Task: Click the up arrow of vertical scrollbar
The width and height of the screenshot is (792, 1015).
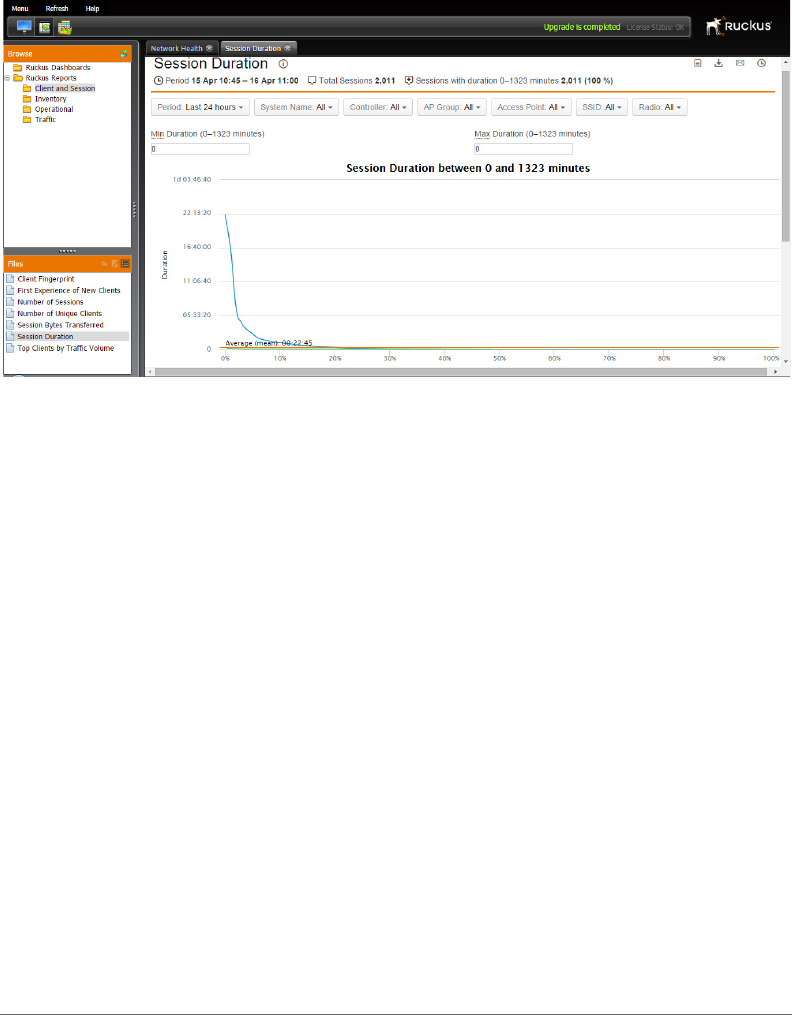Action: click(786, 60)
